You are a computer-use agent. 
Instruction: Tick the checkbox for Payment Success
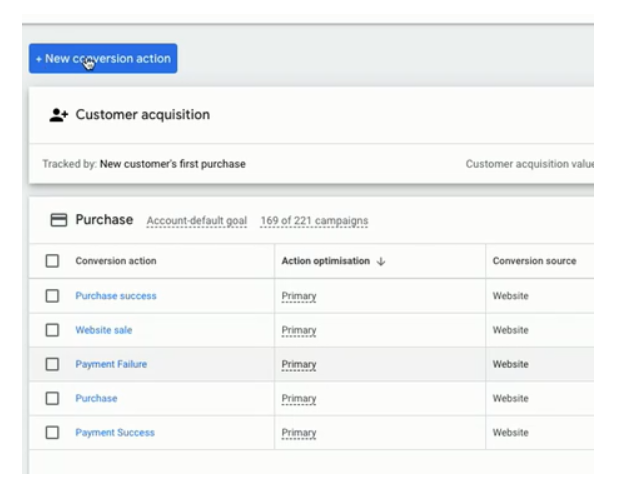[x=52, y=433]
